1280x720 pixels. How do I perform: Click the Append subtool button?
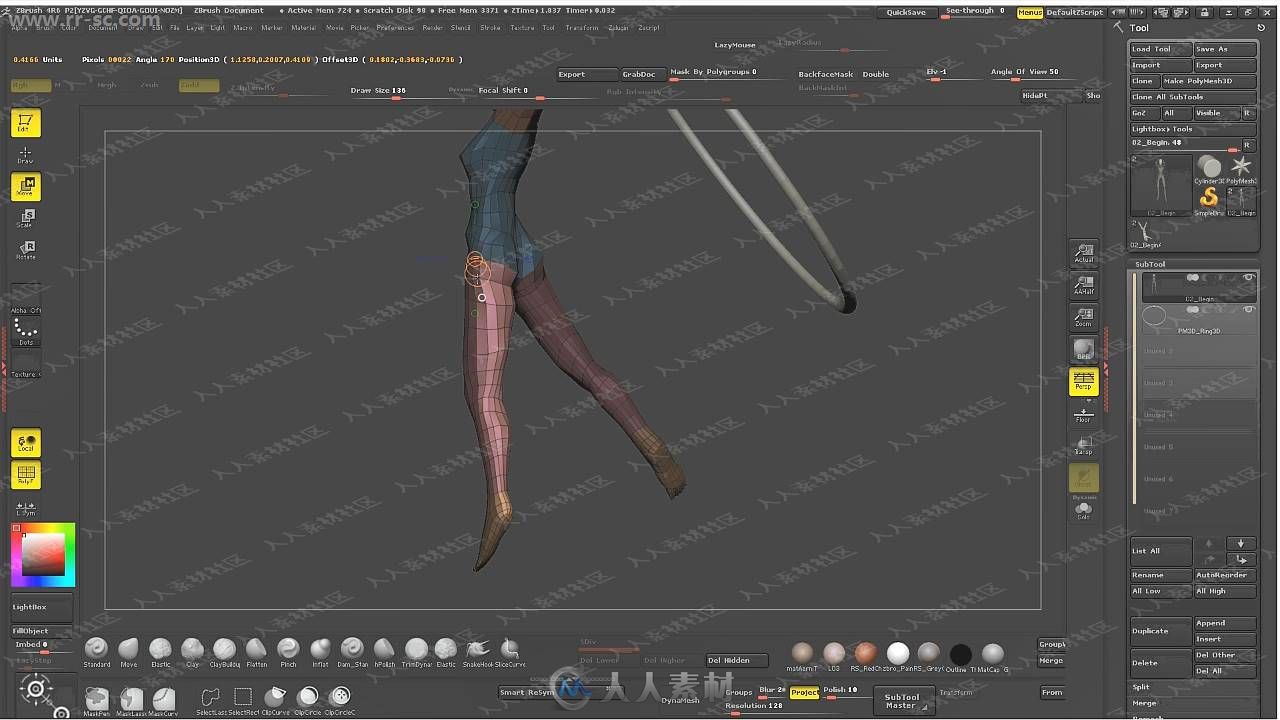coord(1225,623)
